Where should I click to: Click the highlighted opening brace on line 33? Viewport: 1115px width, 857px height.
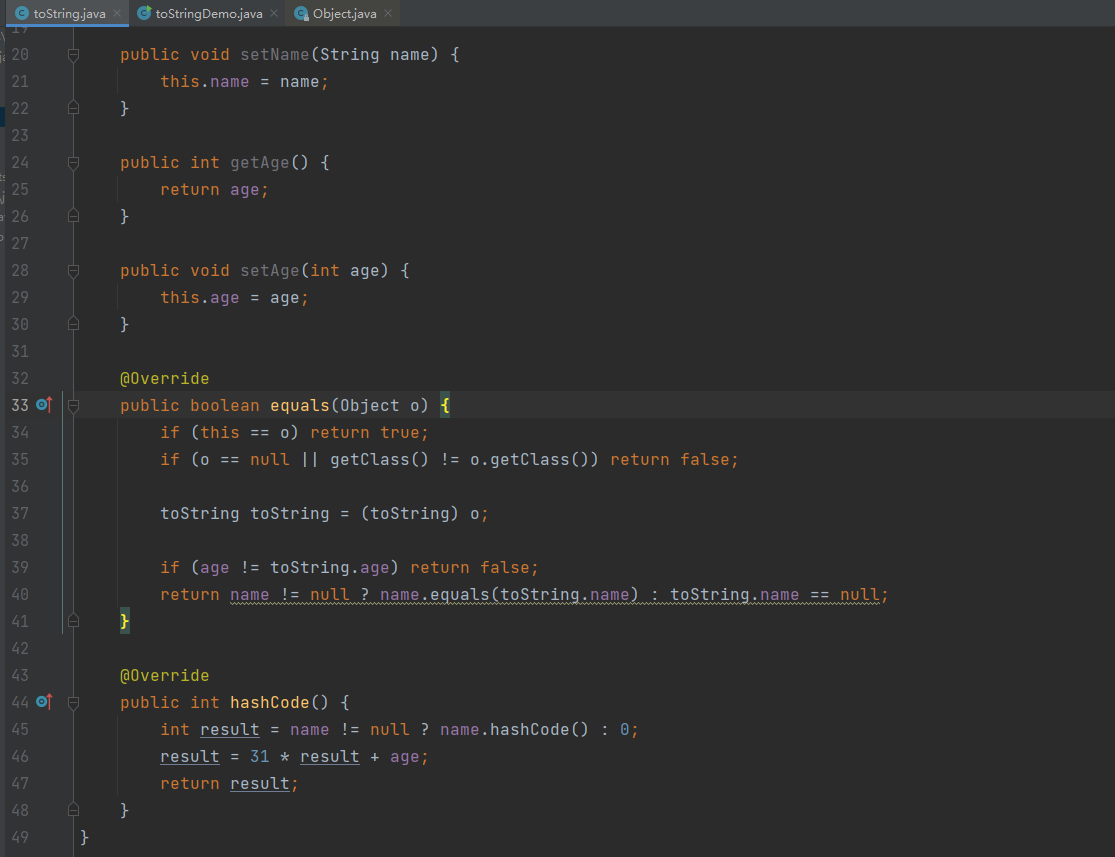pyautogui.click(x=445, y=405)
